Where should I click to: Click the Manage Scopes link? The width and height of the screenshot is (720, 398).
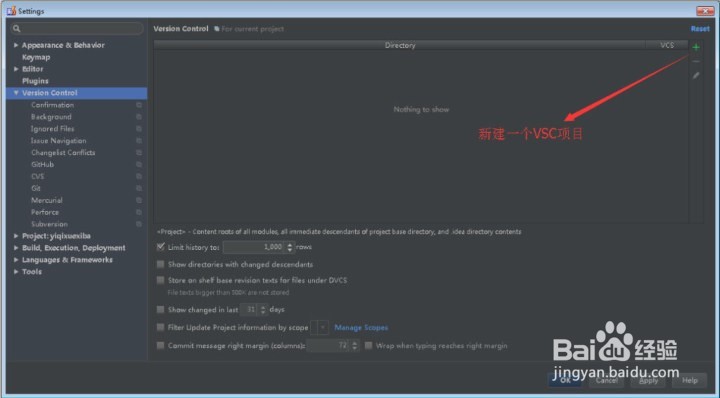[361, 327]
